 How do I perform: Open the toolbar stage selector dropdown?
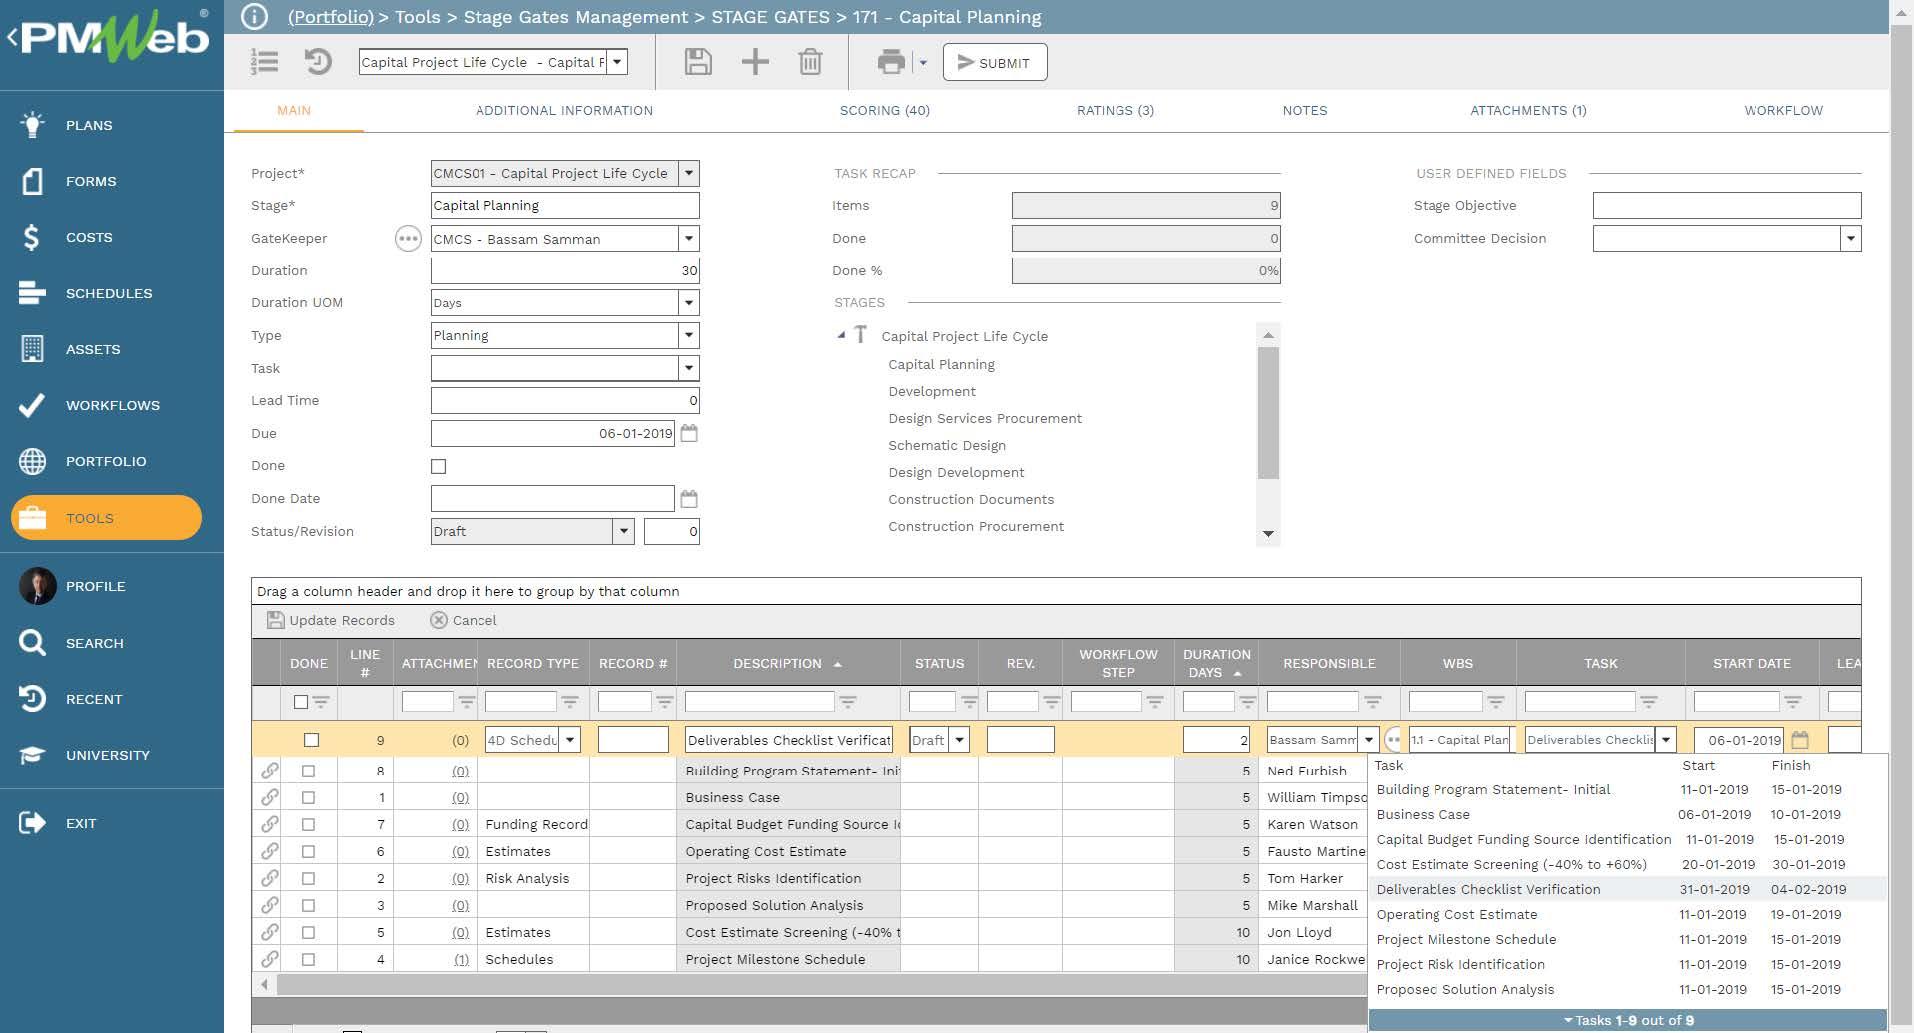[618, 62]
